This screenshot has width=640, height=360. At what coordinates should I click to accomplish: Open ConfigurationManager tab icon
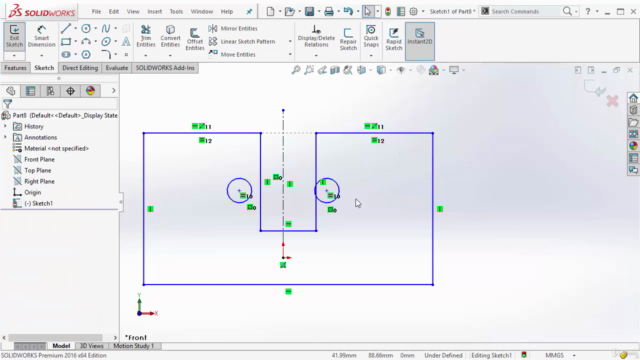pos(50,91)
